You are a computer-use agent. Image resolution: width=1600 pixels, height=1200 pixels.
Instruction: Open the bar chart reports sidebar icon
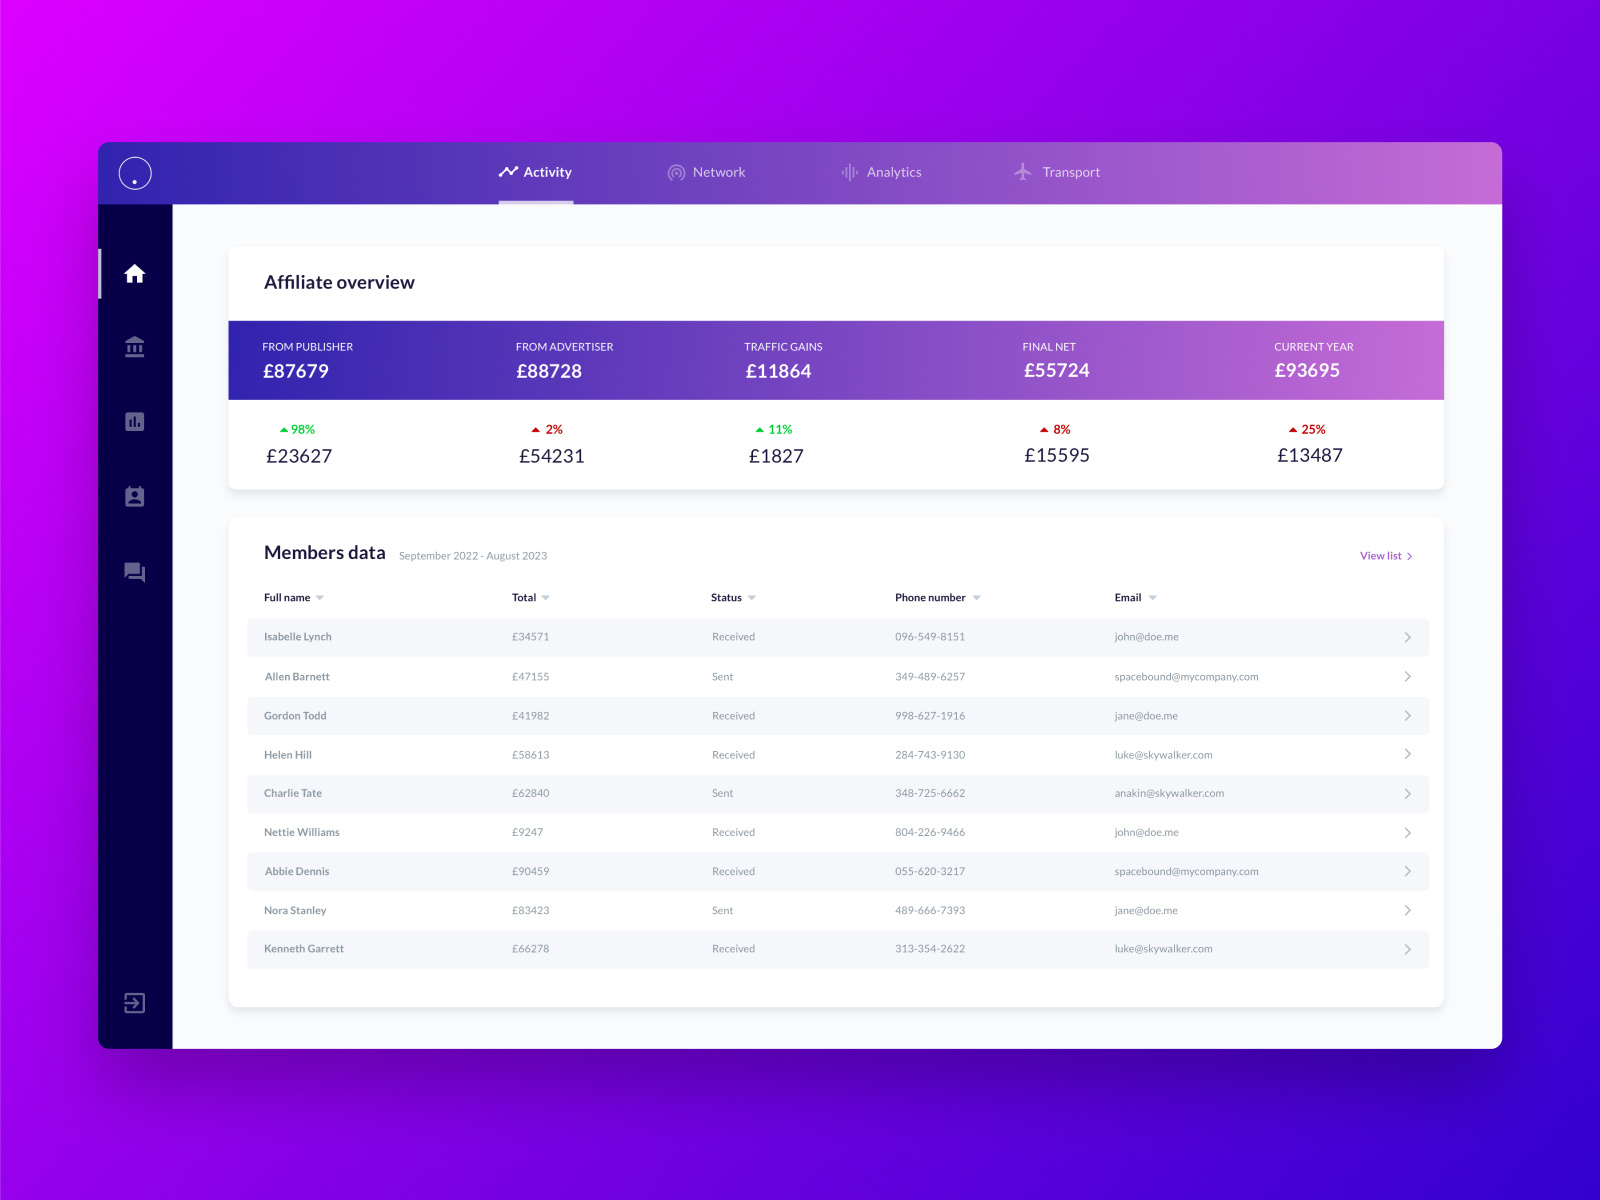pos(133,421)
